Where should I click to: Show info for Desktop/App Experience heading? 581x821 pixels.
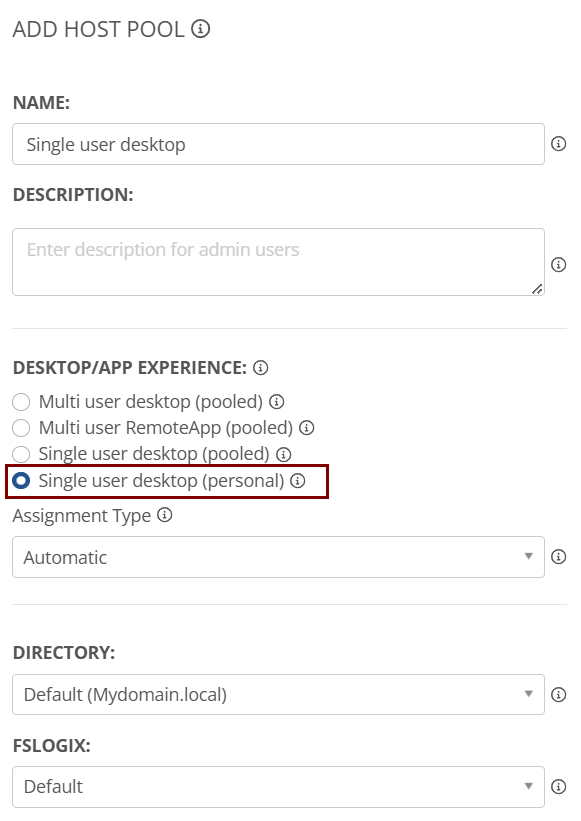261,368
